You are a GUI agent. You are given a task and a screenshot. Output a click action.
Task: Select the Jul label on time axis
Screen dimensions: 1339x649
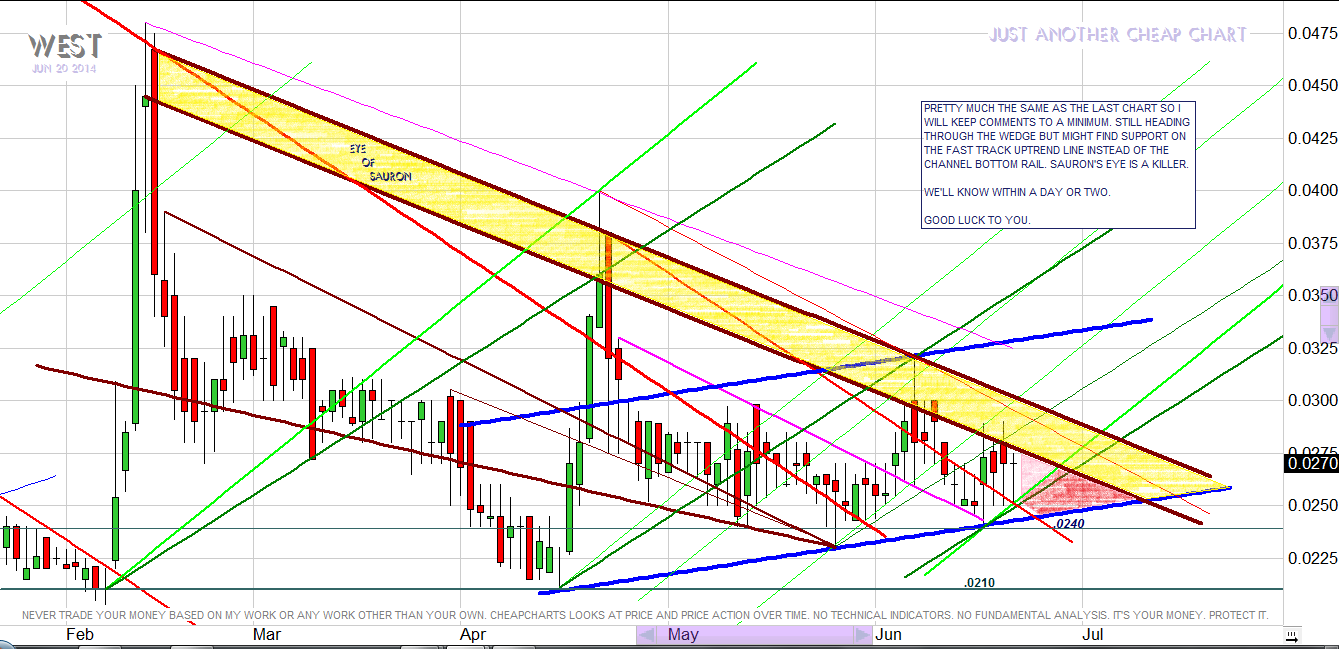(x=1093, y=635)
